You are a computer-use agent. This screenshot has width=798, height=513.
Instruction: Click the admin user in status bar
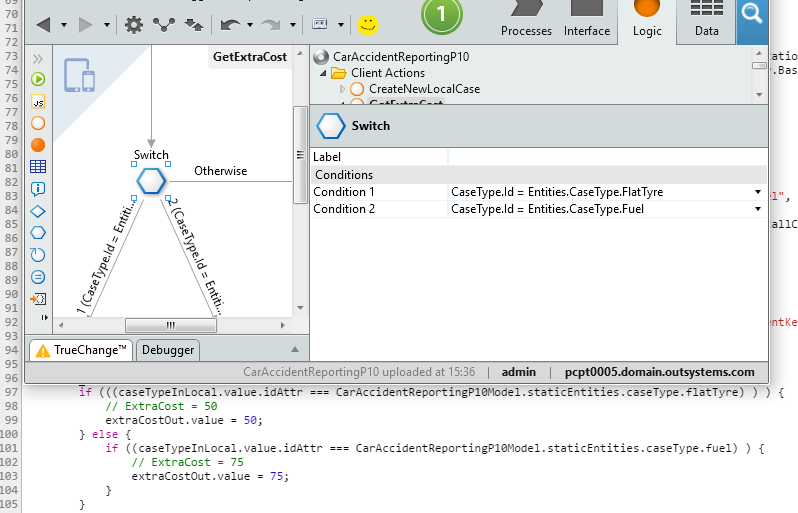(519, 372)
